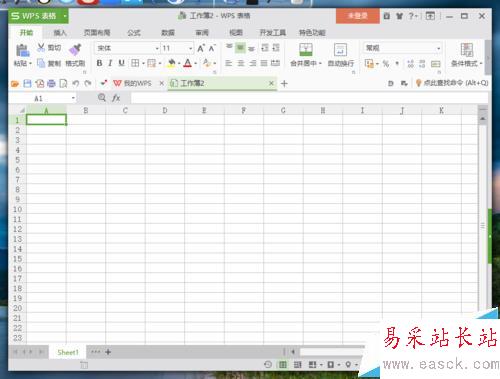Click the fx insert function icon
This screenshot has height=379, width=500.
(x=116, y=98)
